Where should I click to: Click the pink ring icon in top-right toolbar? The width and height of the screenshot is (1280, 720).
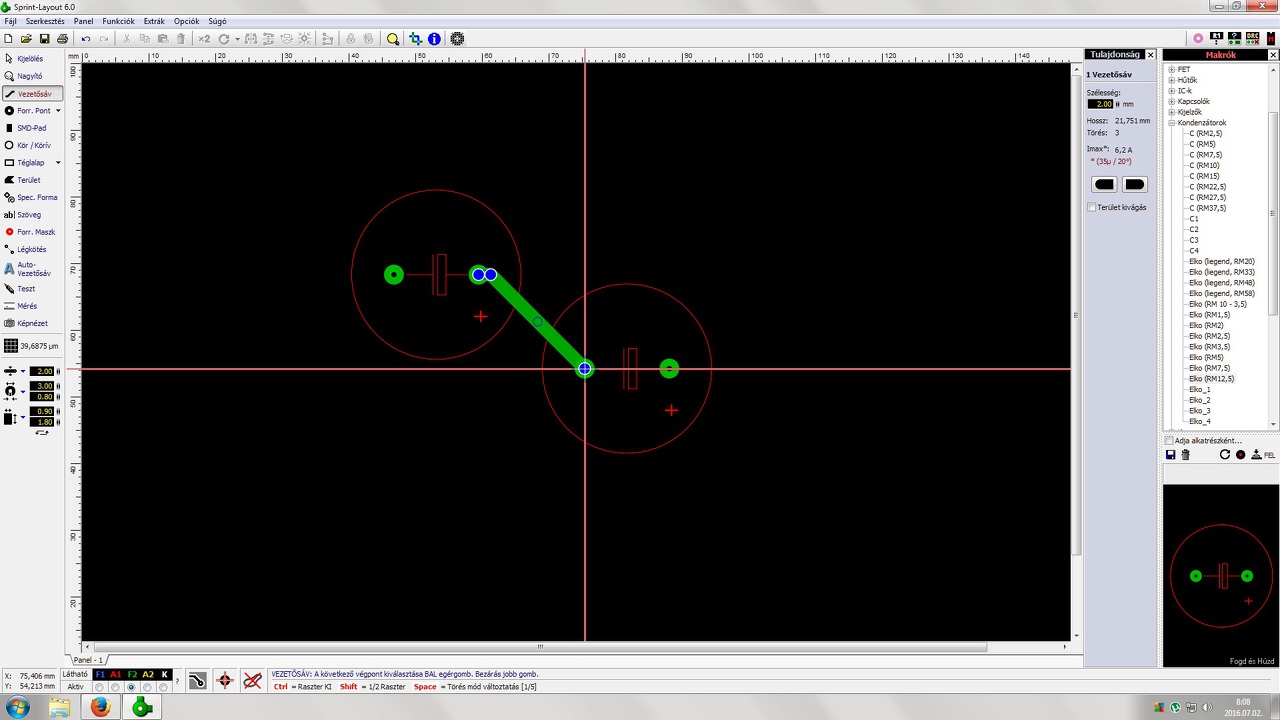(x=1198, y=39)
